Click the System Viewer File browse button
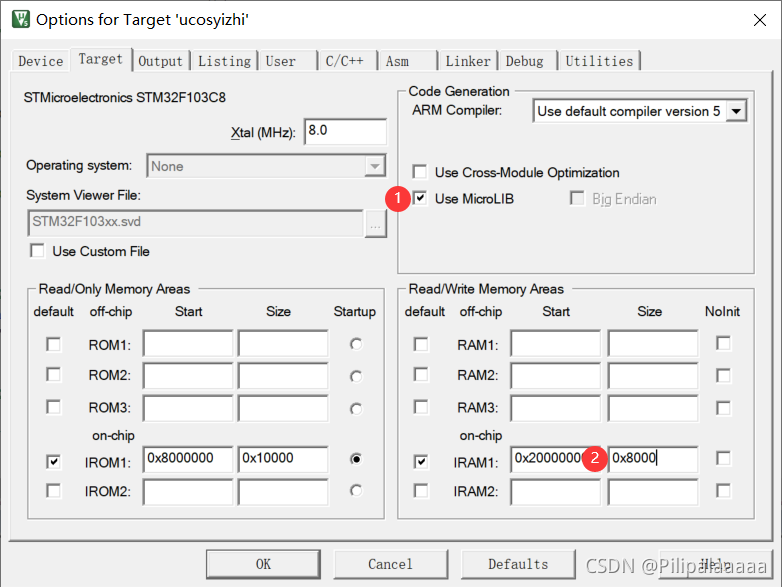 pos(376,224)
